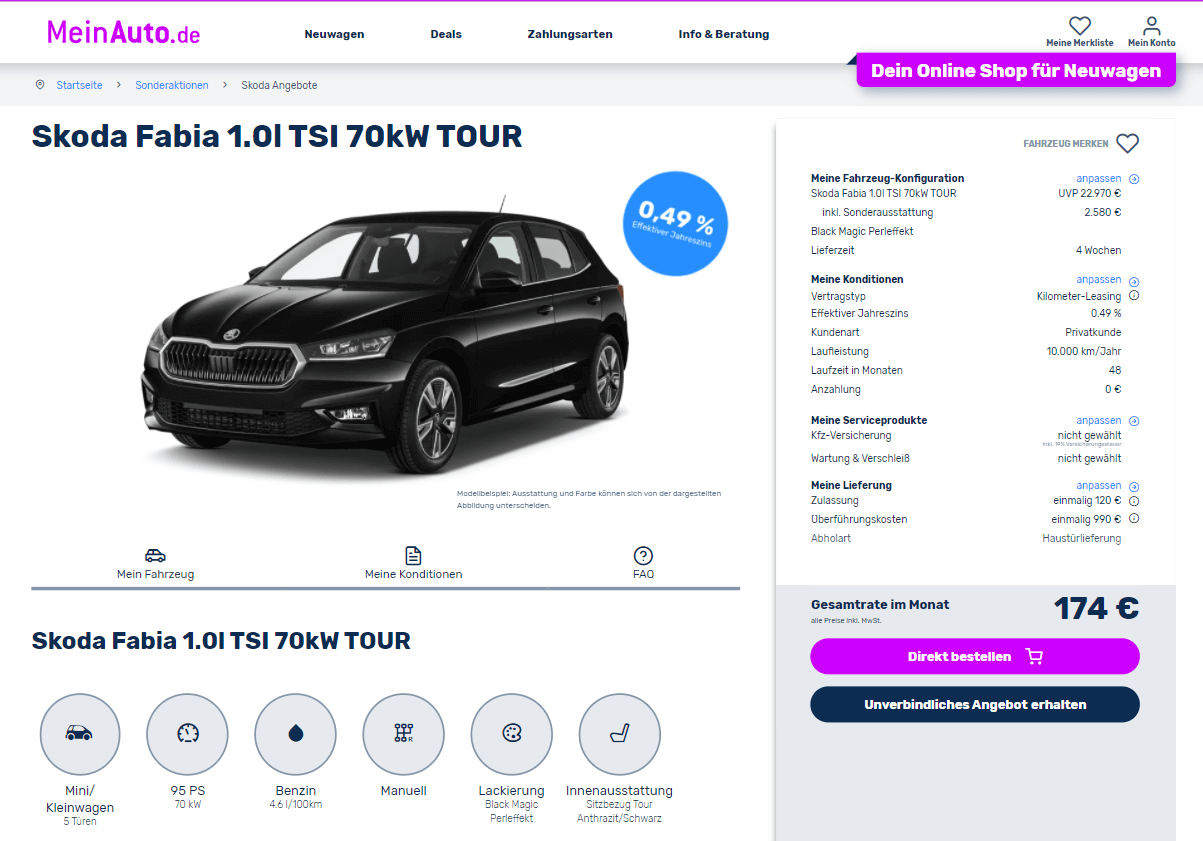The image size is (1203, 841).
Task: Switch to the FAQ tab
Action: pos(643,564)
